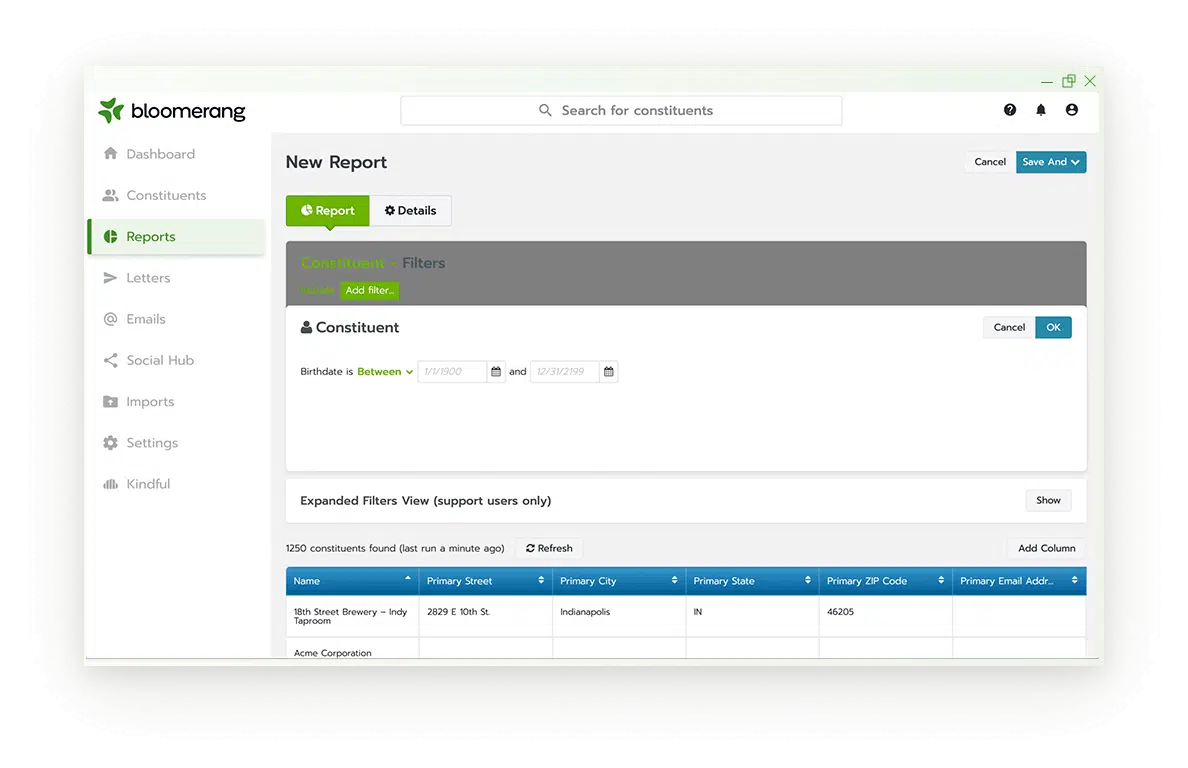
Task: Click the Emails at-sign icon
Action: coord(111,319)
